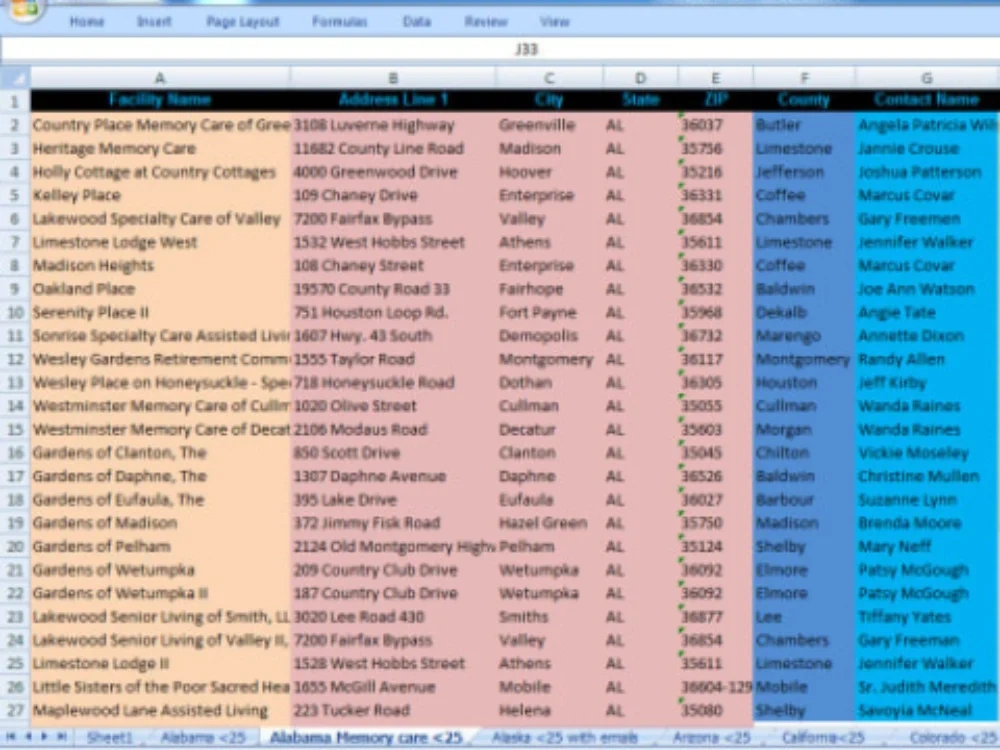Click the Contact Name header cell
The height and width of the screenshot is (750, 1000).
point(927,99)
